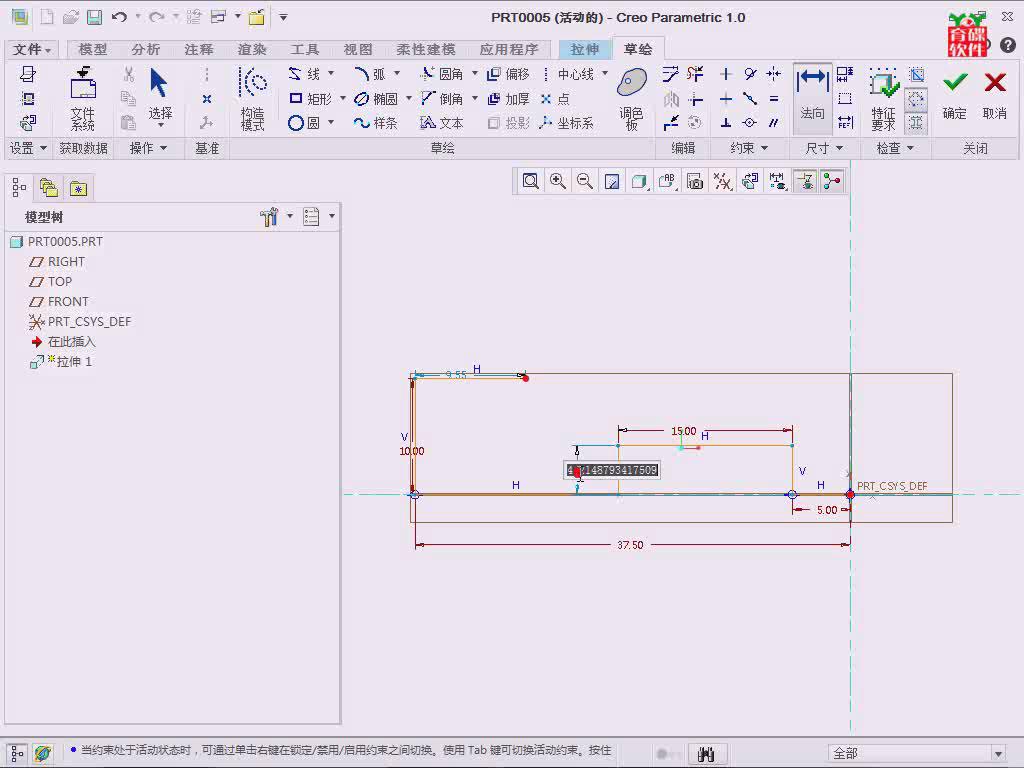This screenshot has height=768, width=1024.
Task: Switch to the Model (模型) ribbon tab
Action: (x=93, y=50)
